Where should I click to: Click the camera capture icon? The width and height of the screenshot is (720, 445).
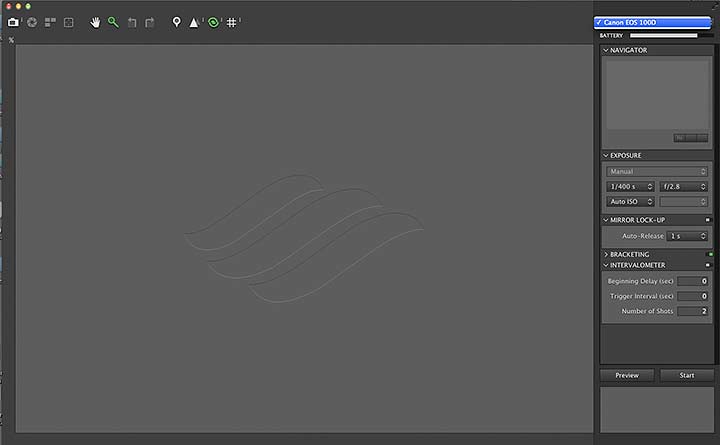13,22
